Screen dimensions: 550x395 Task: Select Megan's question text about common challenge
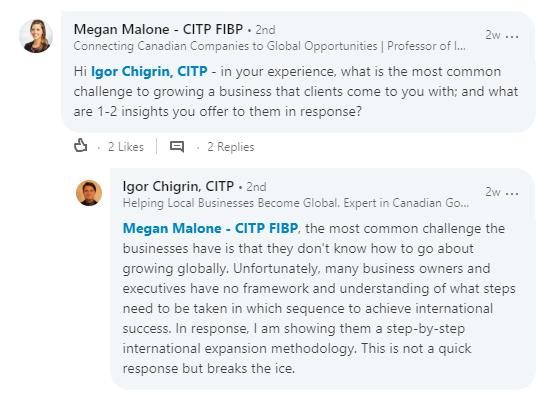click(x=296, y=92)
